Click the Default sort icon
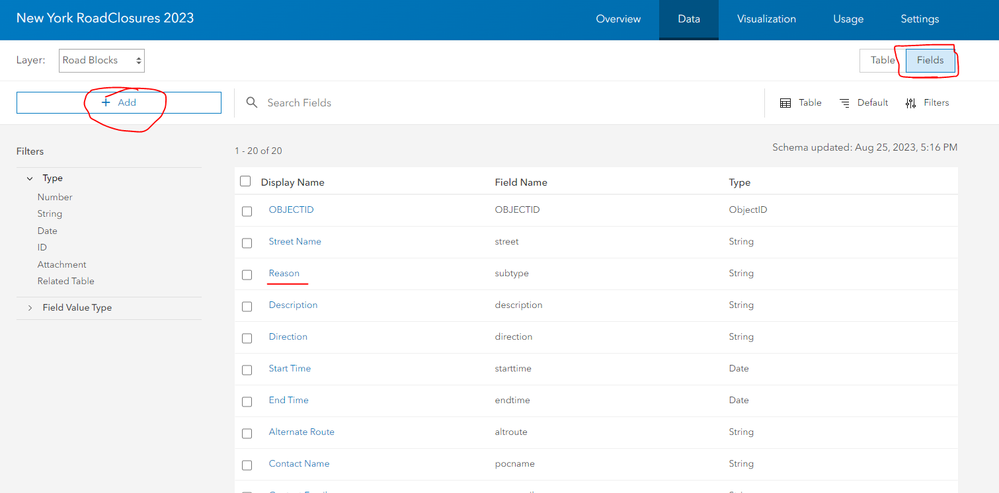The image size is (999, 493). point(845,103)
